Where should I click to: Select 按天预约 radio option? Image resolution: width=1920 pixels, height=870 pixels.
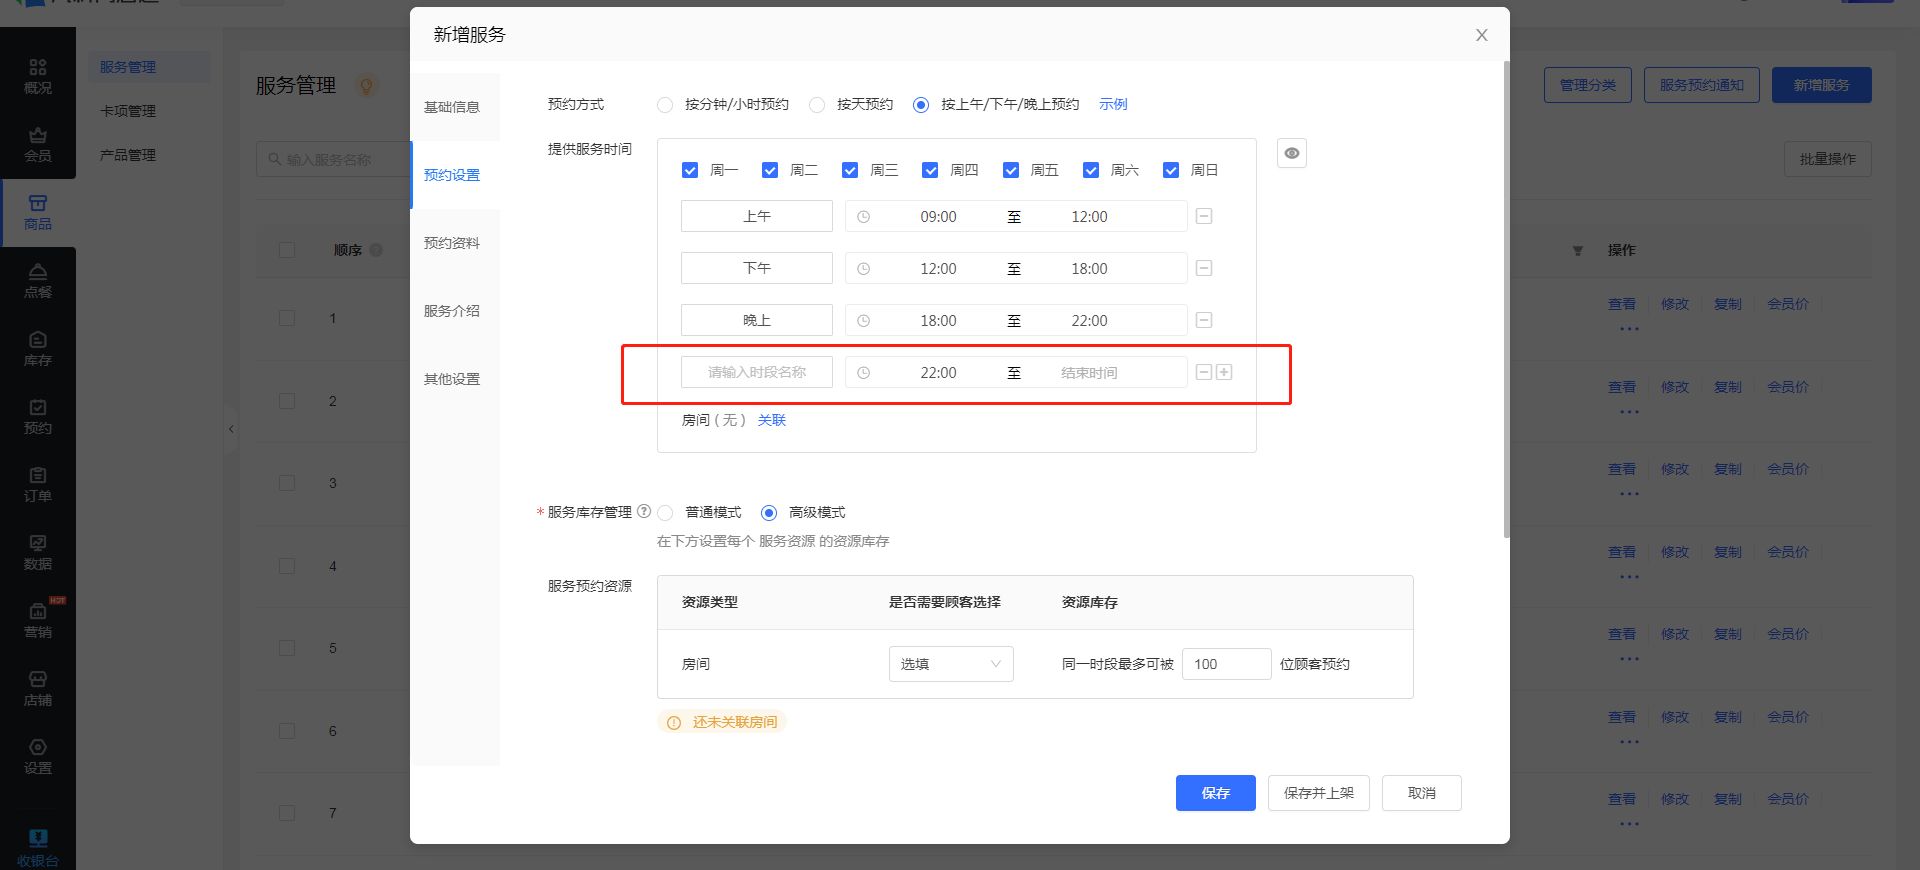(817, 104)
